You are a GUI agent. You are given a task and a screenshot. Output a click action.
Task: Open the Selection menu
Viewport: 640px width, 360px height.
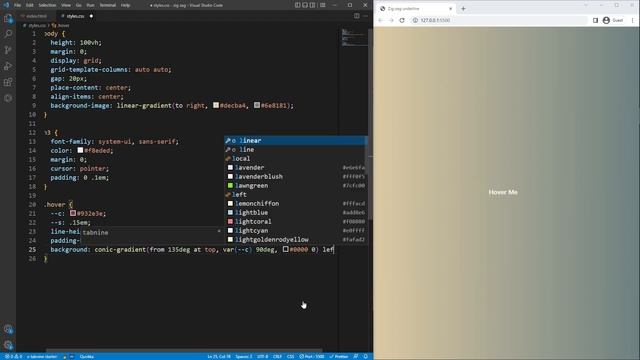47,5
